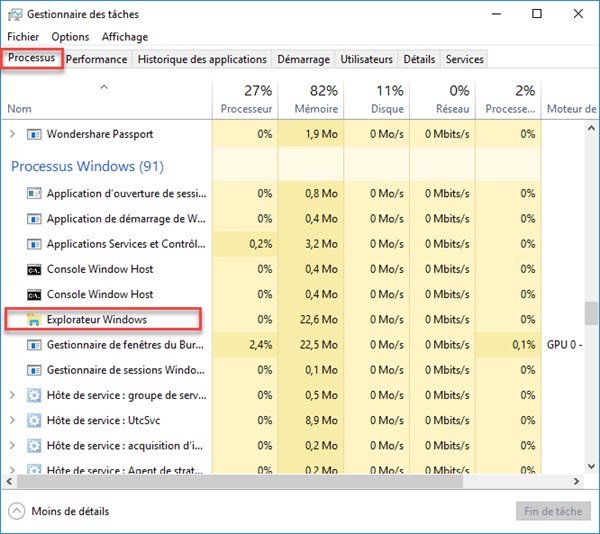
Task: Switch to the Processus tab
Action: click(32, 58)
